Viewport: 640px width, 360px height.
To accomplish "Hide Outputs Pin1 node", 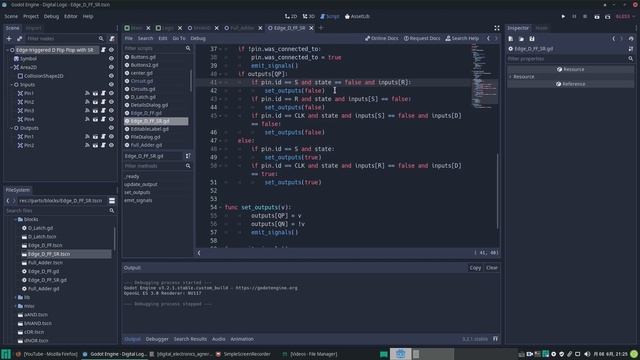I will click(x=111, y=137).
